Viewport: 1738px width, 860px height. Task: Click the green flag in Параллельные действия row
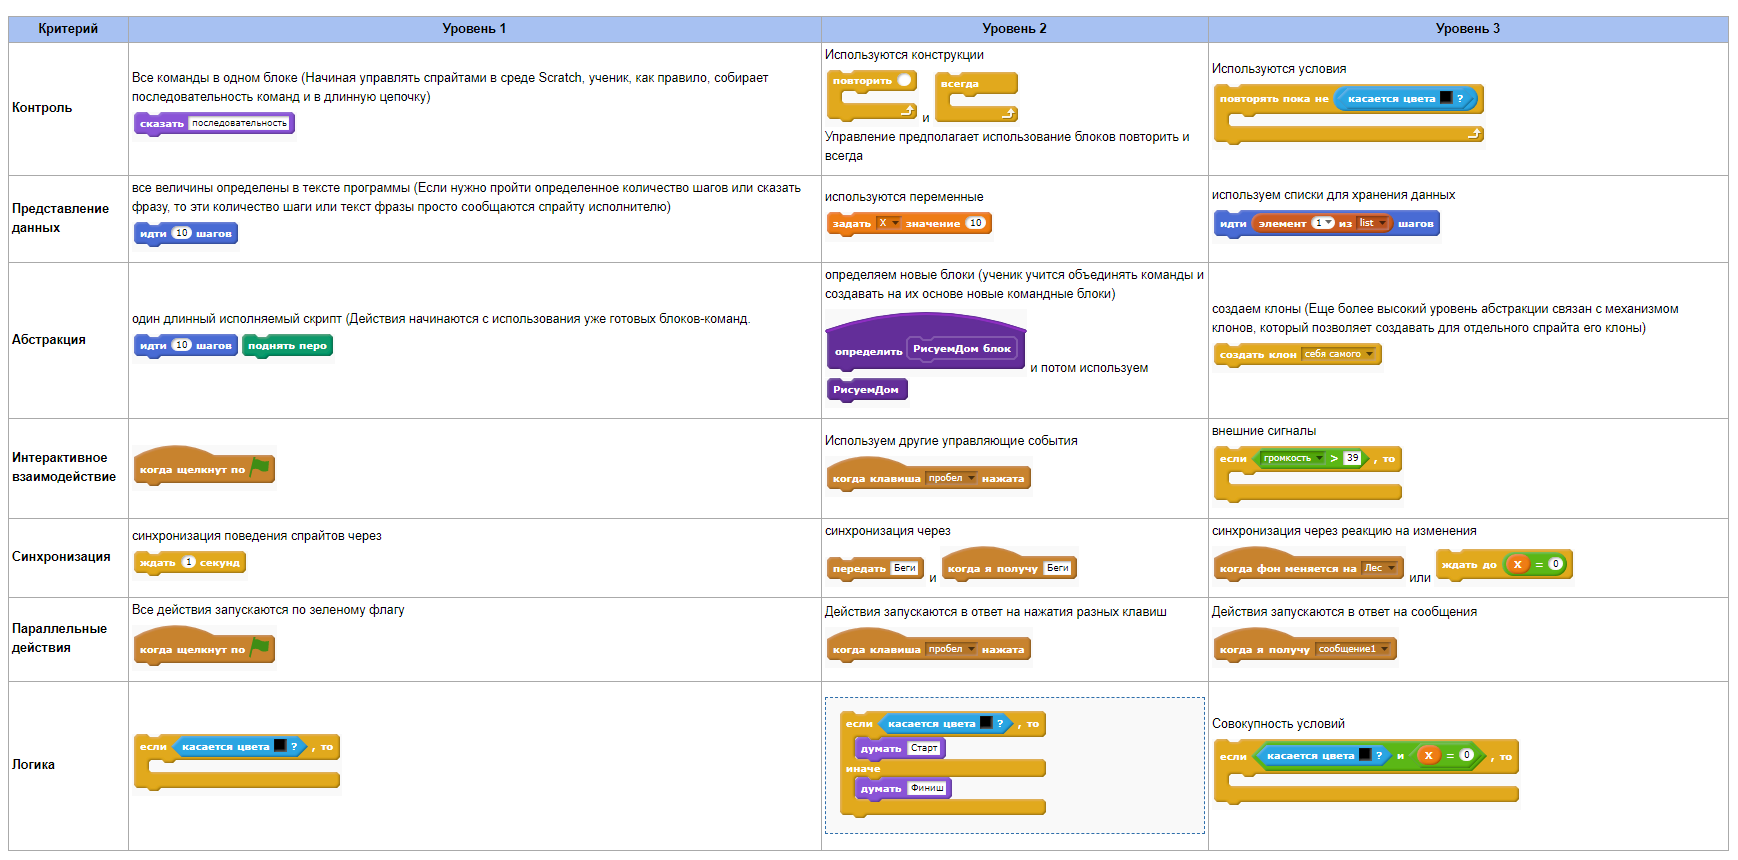[260, 647]
